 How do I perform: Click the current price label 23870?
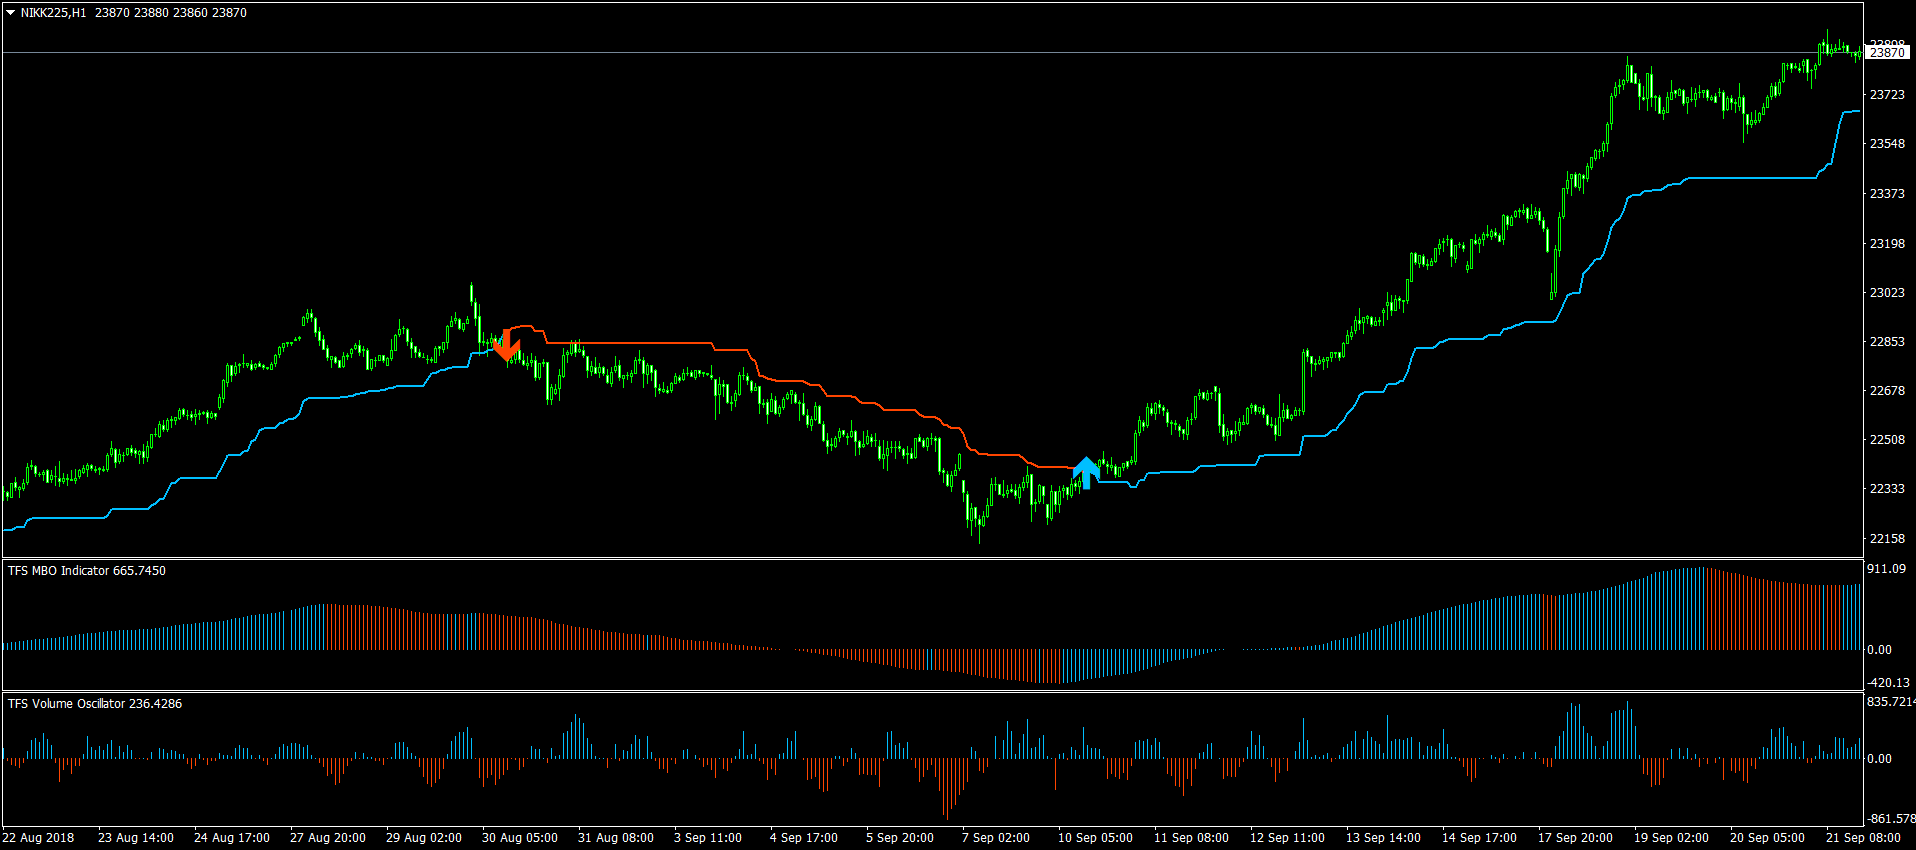point(1887,52)
